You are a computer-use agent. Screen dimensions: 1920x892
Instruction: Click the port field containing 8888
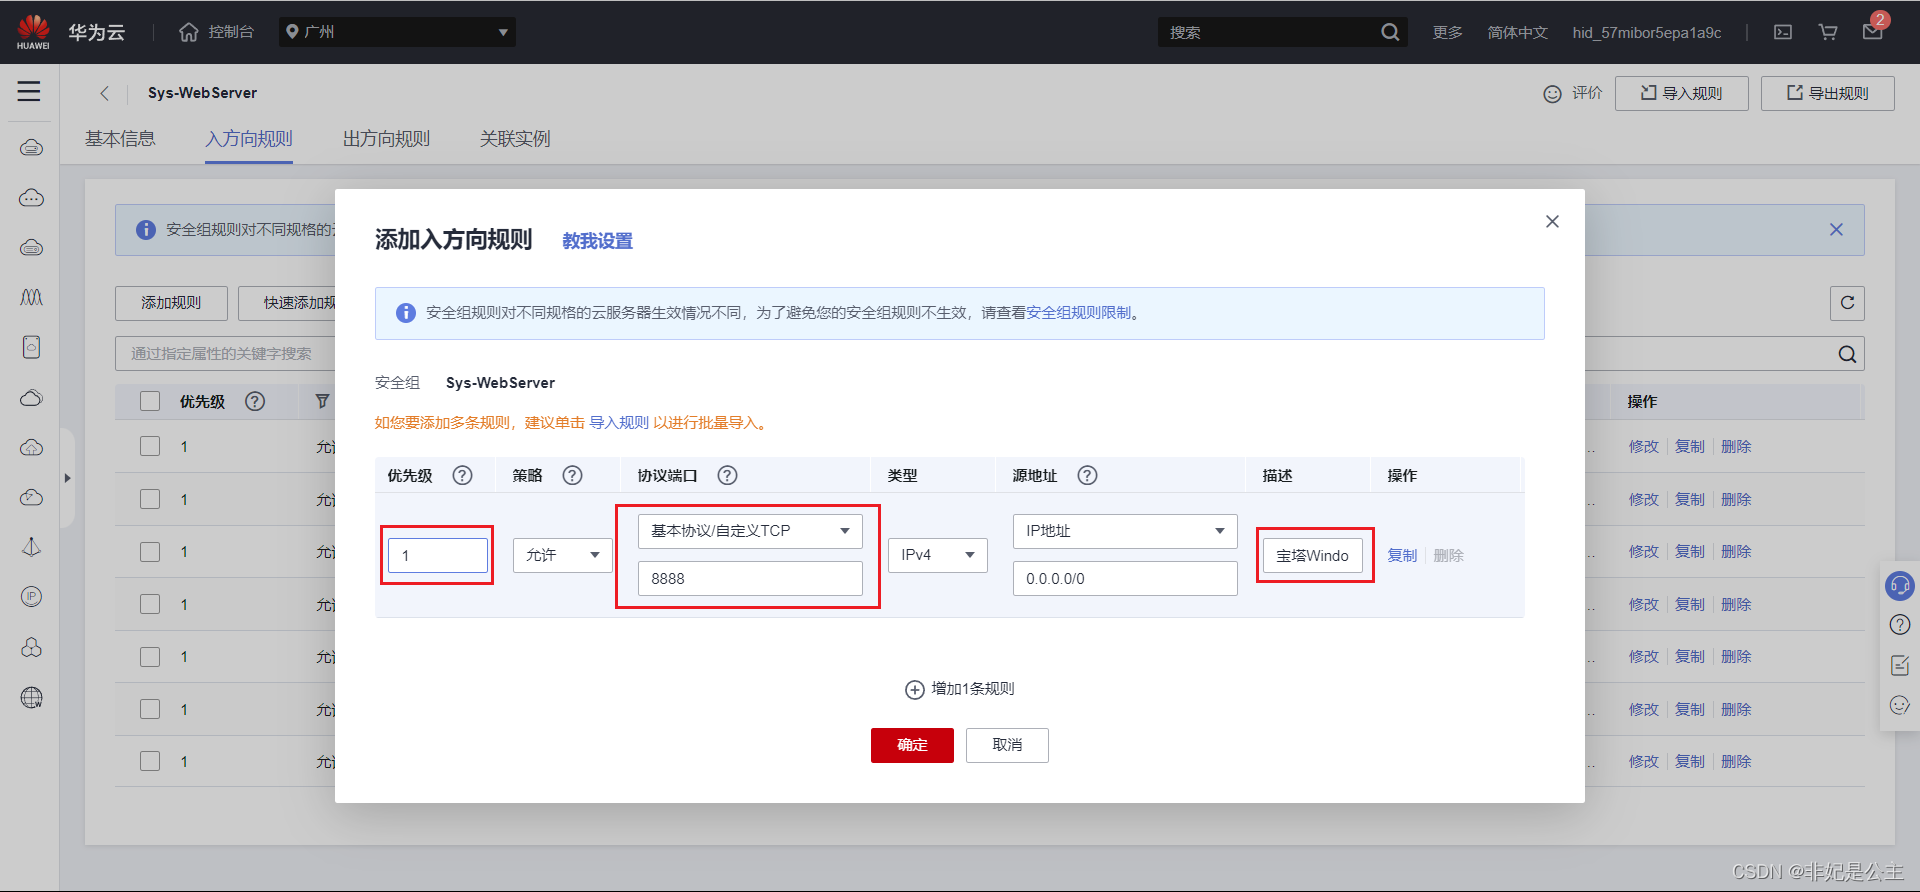[750, 579]
